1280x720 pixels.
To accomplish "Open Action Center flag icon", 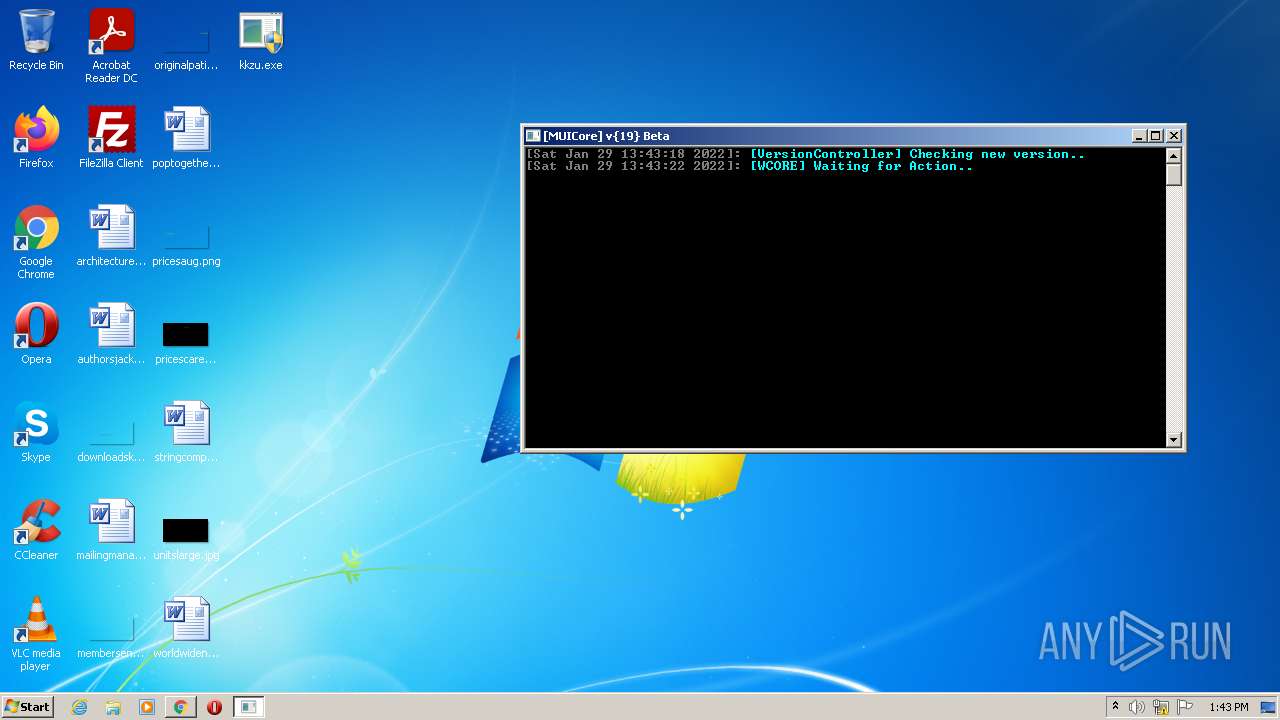I will pos(1185,707).
